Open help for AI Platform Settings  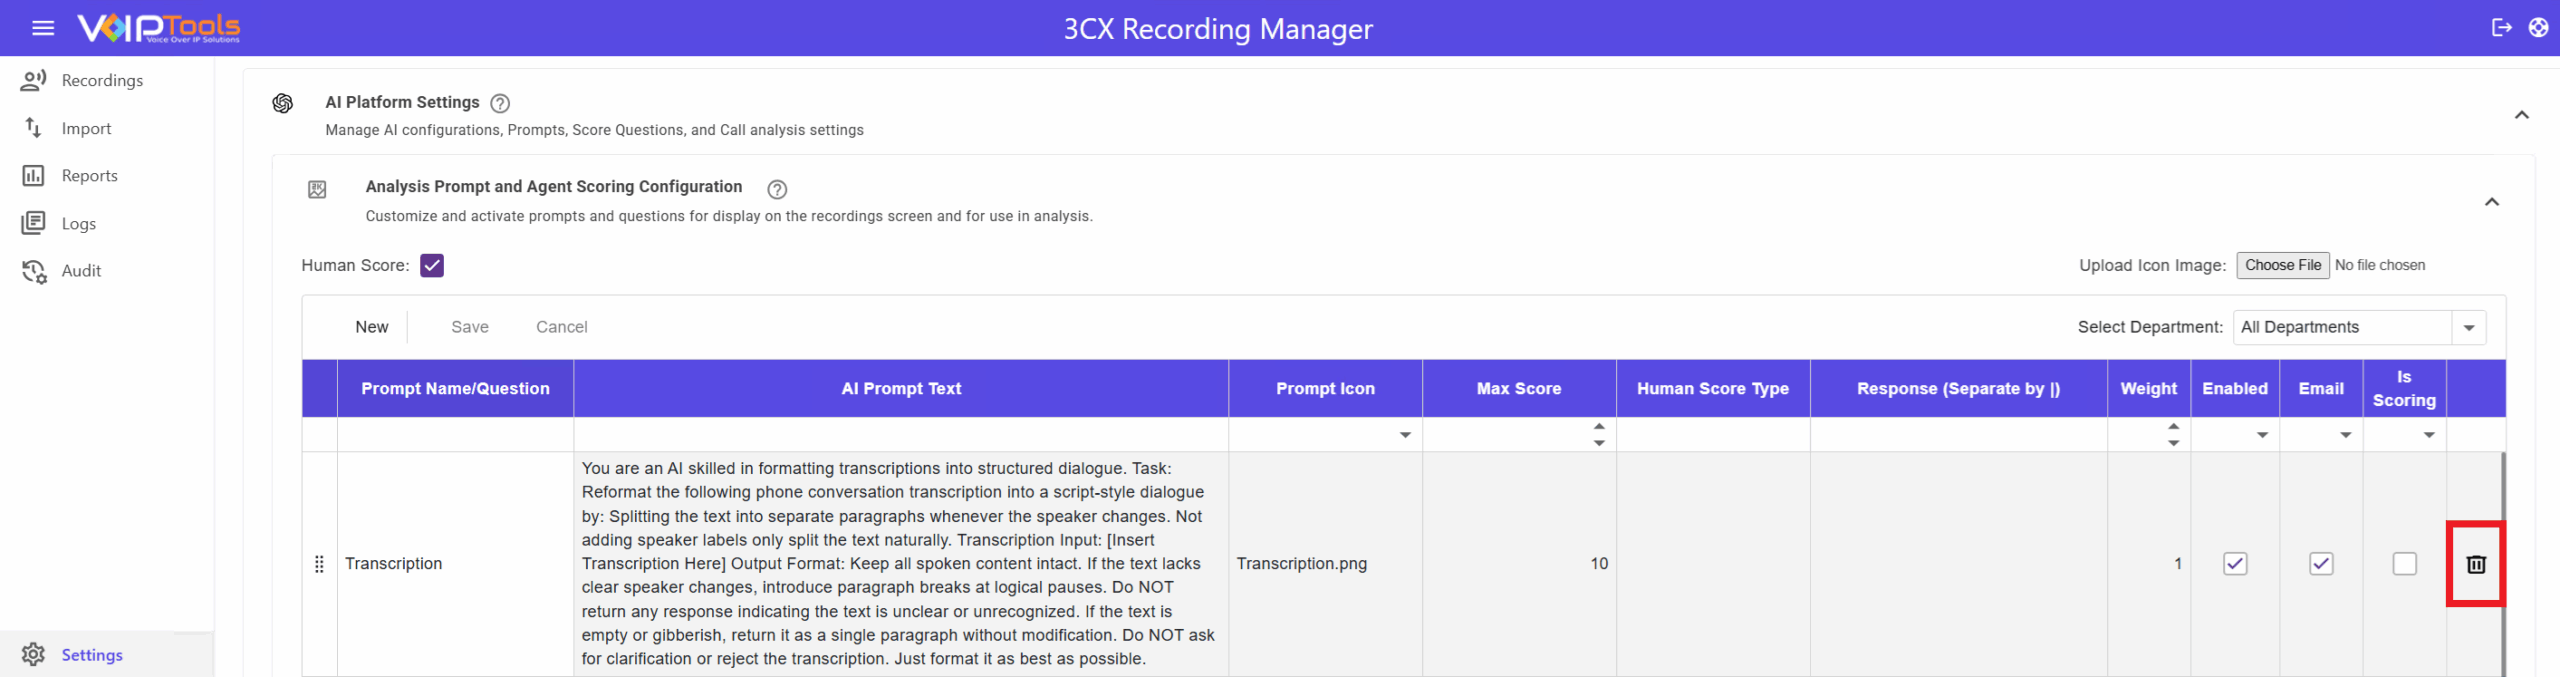point(501,103)
